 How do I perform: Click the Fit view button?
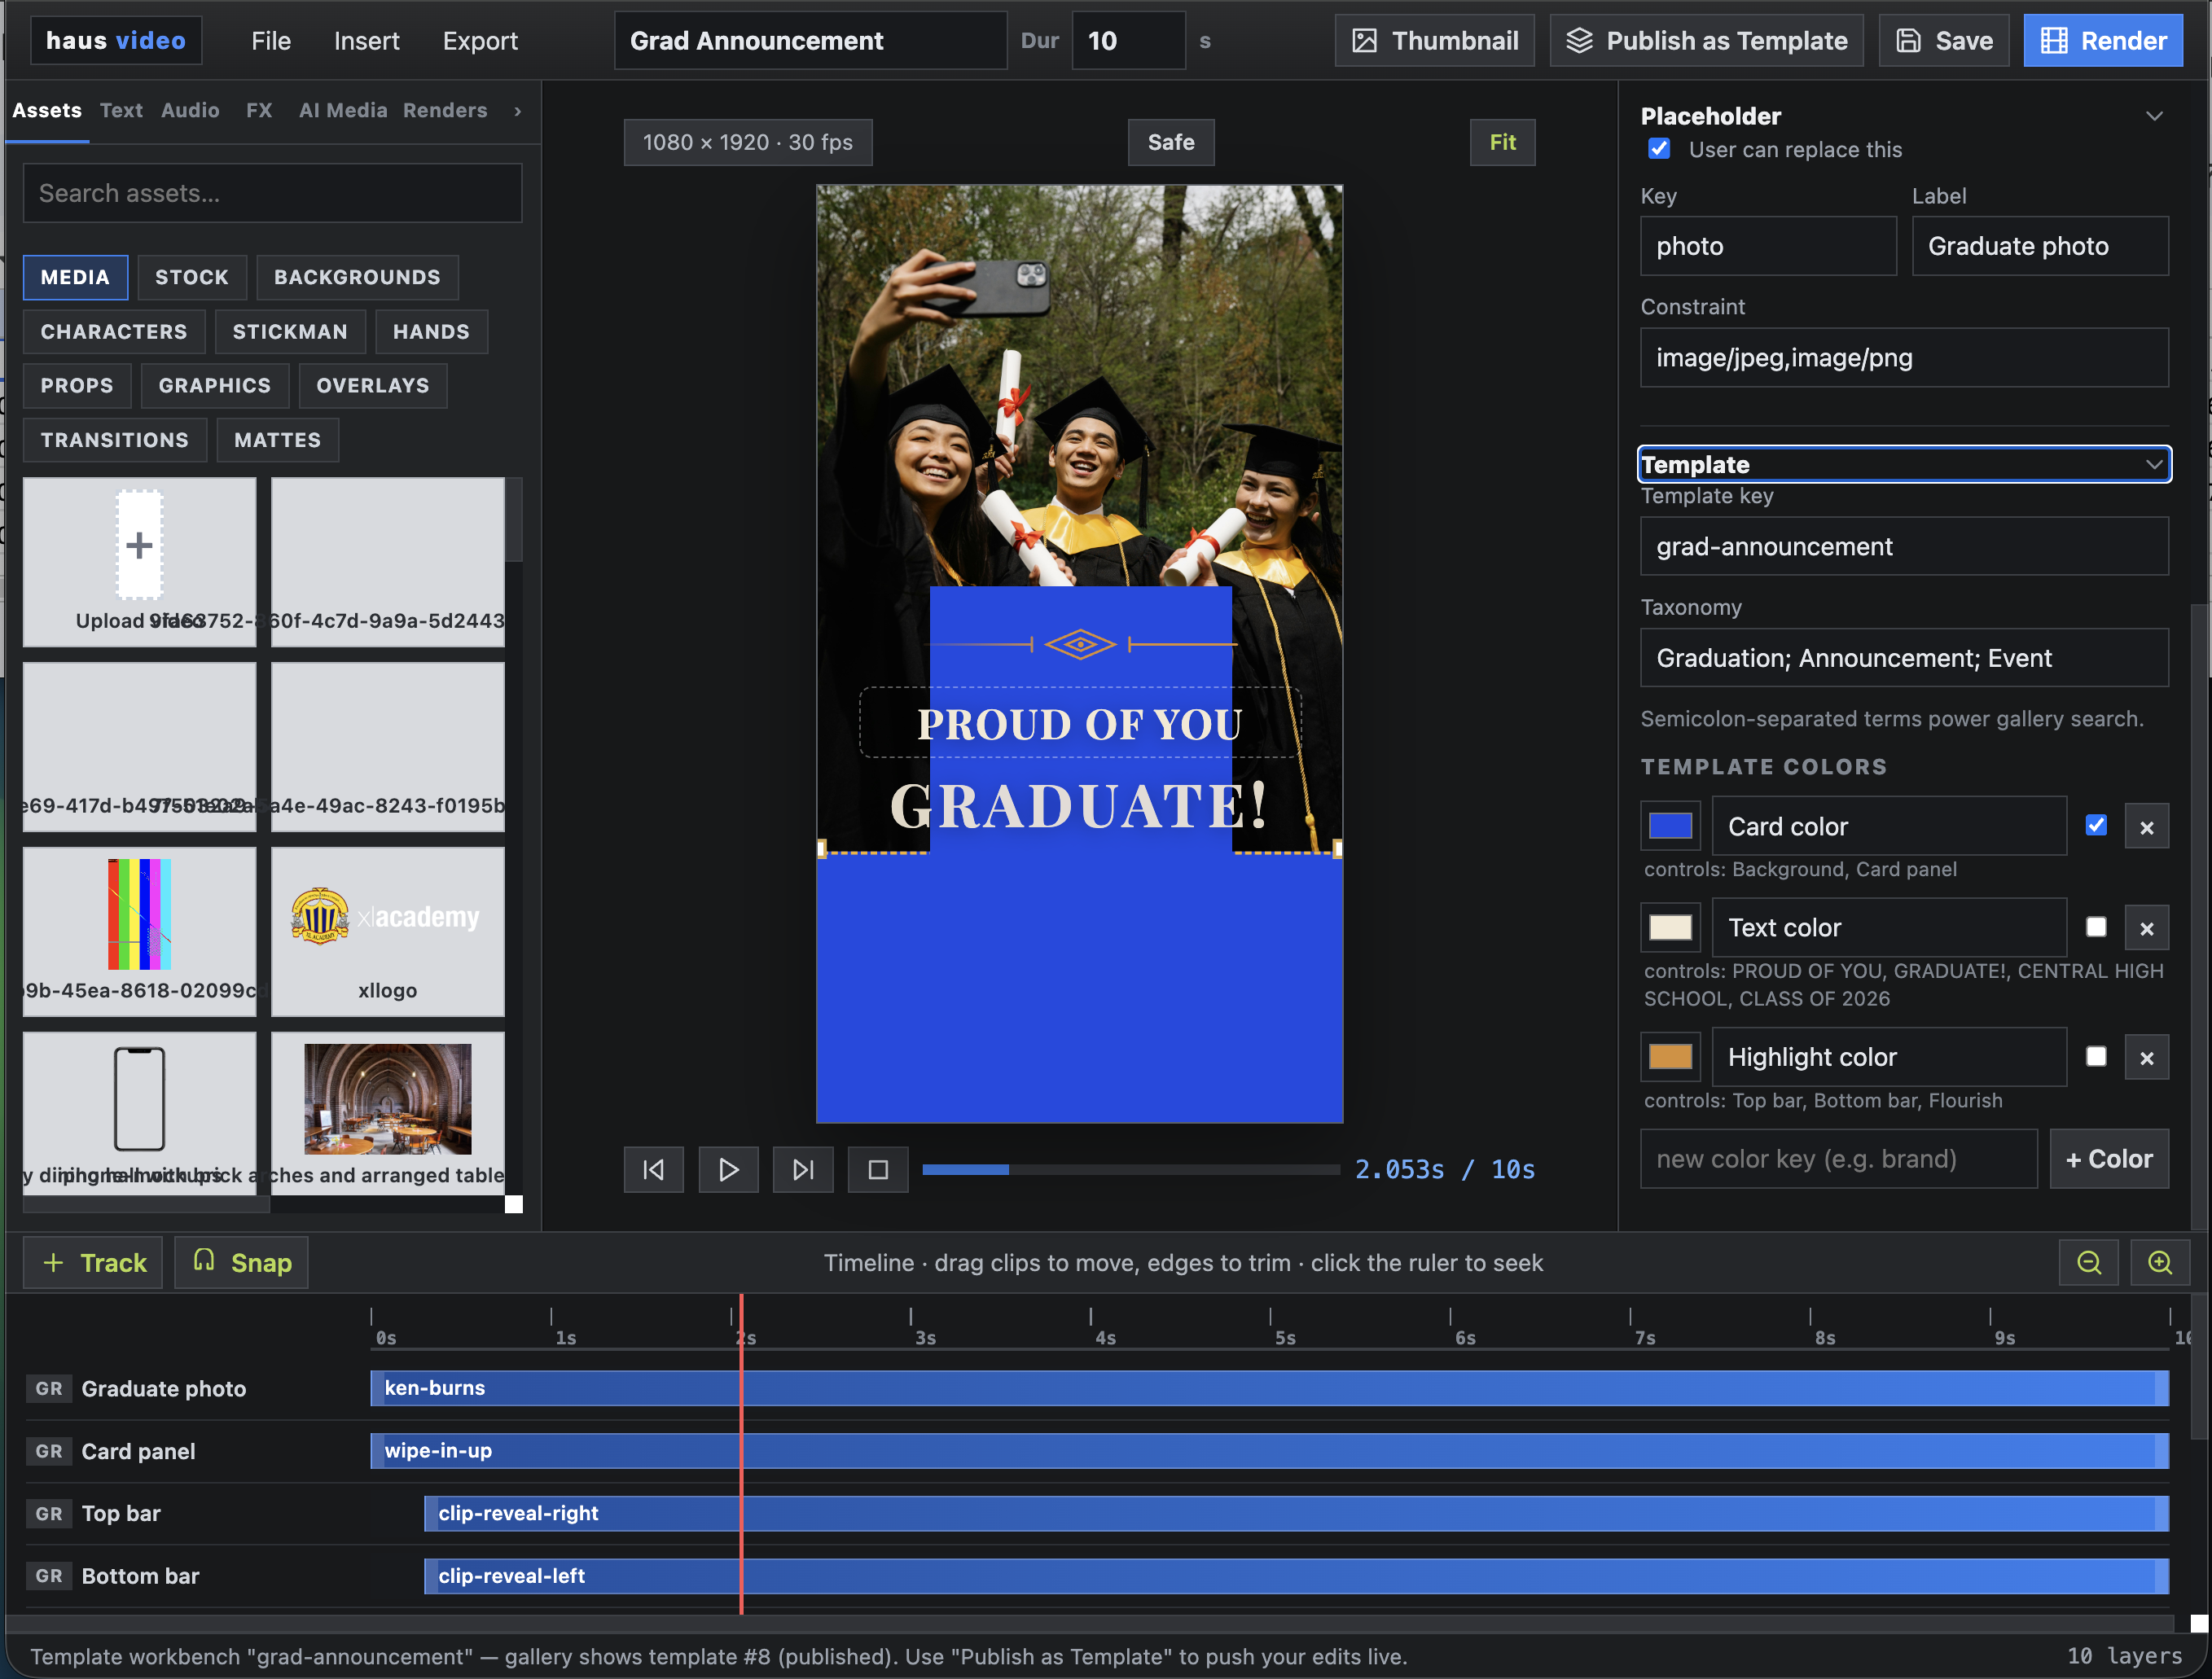(1502, 142)
